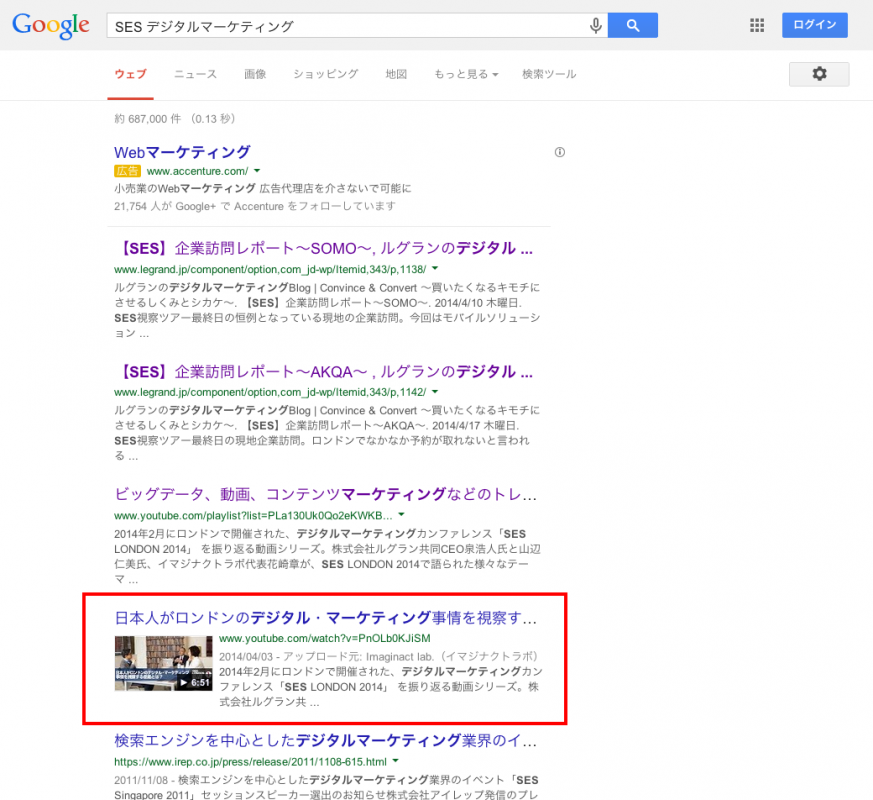The image size is (873, 800).
Task: Expand the arrow after the irep.co.jp URL
Action: pyautogui.click(x=395, y=761)
